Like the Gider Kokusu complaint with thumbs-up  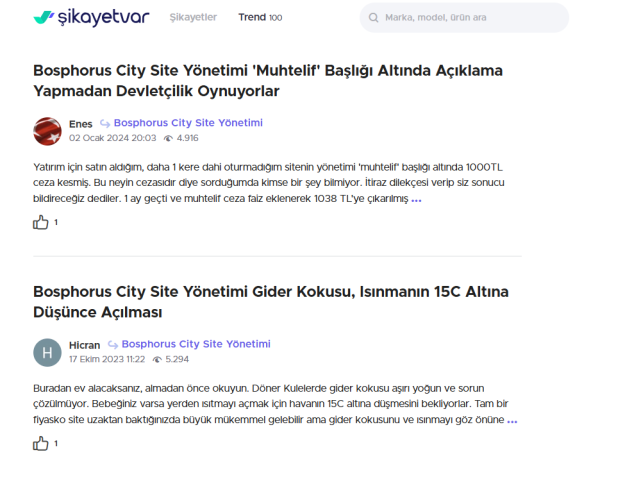[41, 443]
